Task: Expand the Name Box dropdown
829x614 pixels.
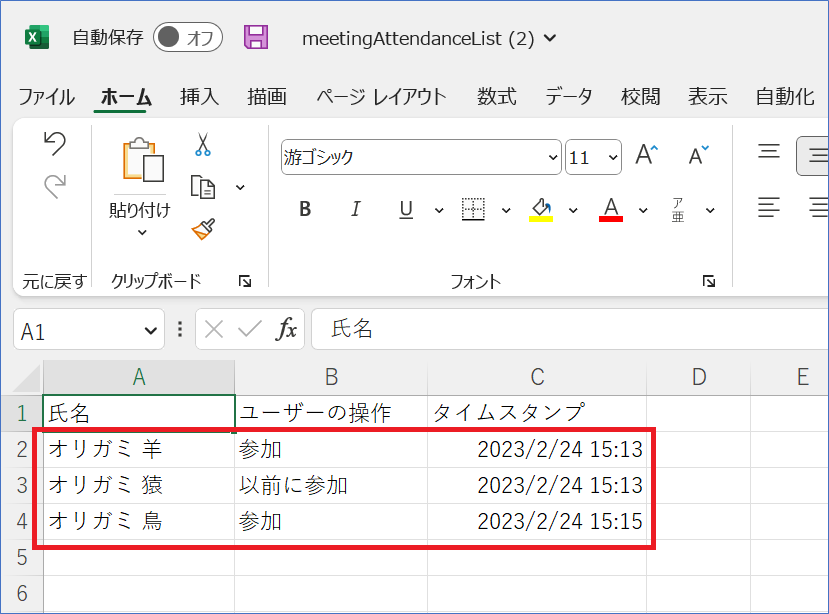Action: [151, 330]
